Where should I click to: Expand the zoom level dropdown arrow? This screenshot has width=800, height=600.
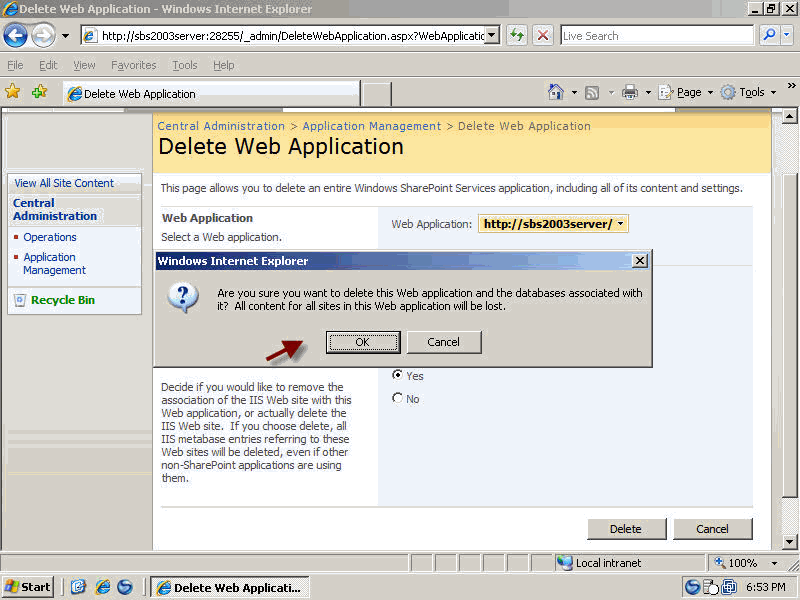[x=774, y=563]
